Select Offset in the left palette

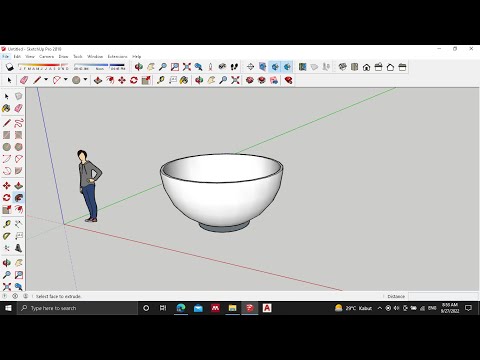pos(18,210)
